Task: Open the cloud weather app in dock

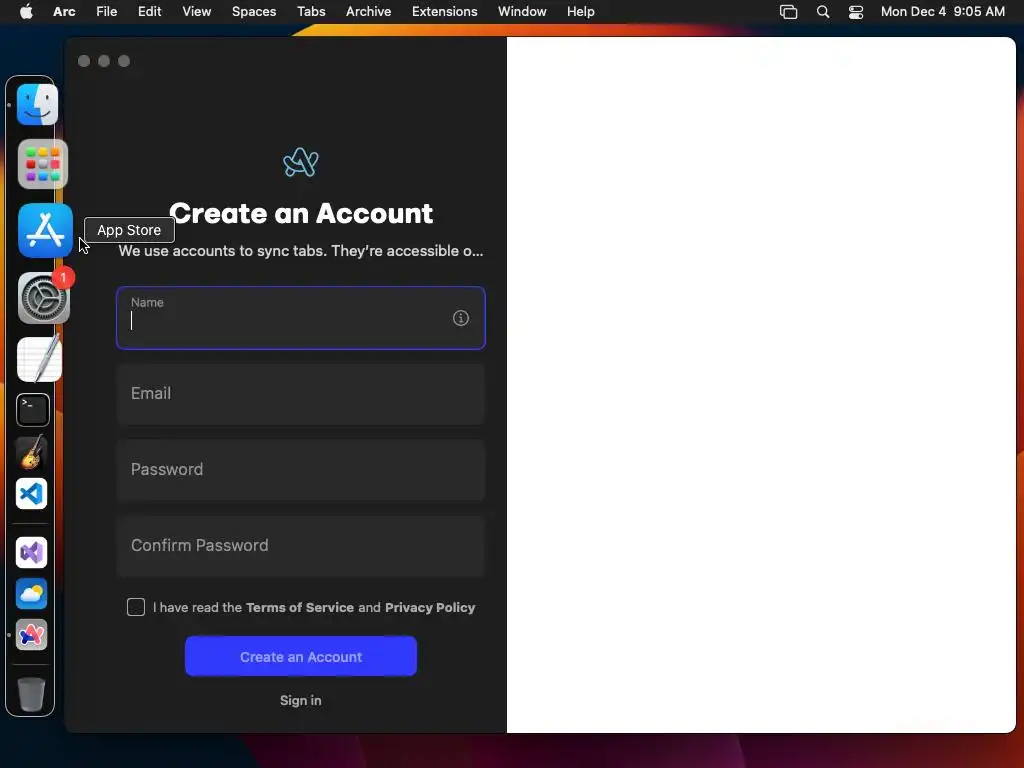Action: [31, 594]
